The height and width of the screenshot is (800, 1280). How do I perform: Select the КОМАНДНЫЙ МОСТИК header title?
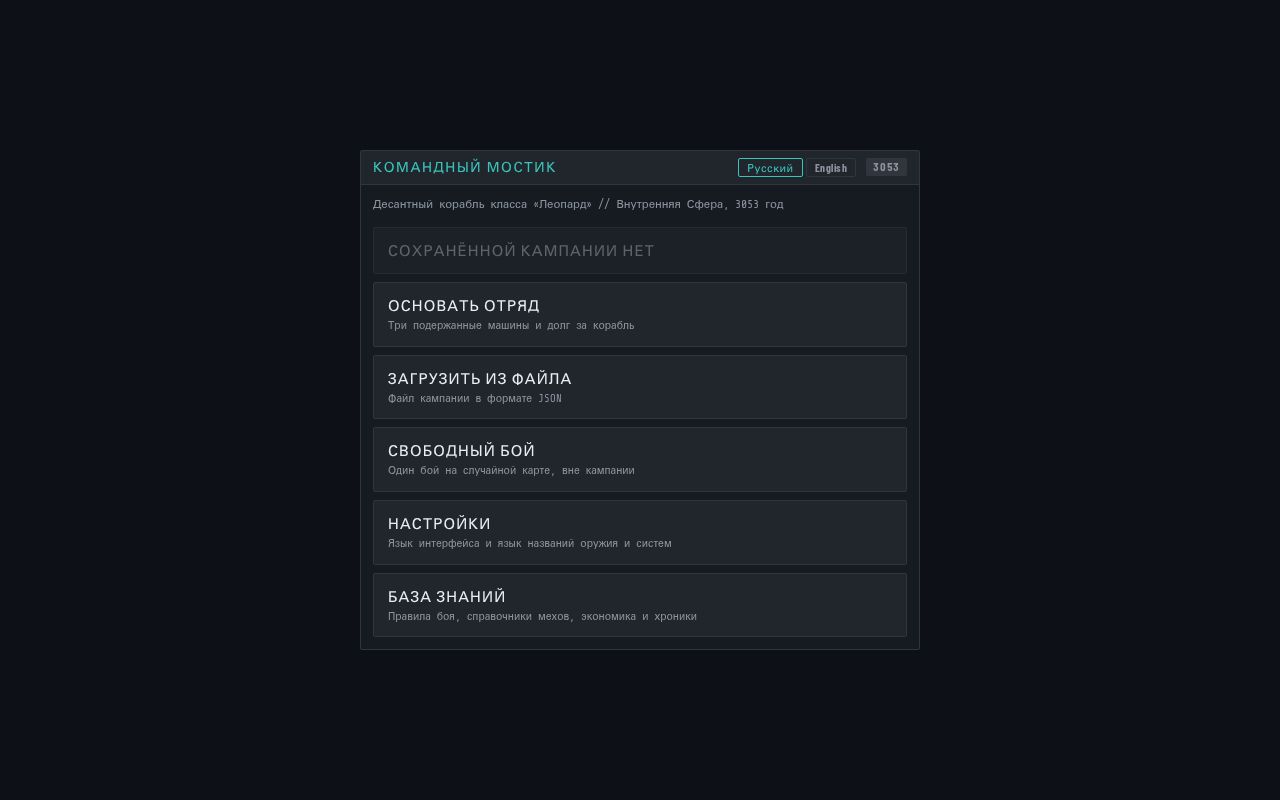click(x=464, y=167)
